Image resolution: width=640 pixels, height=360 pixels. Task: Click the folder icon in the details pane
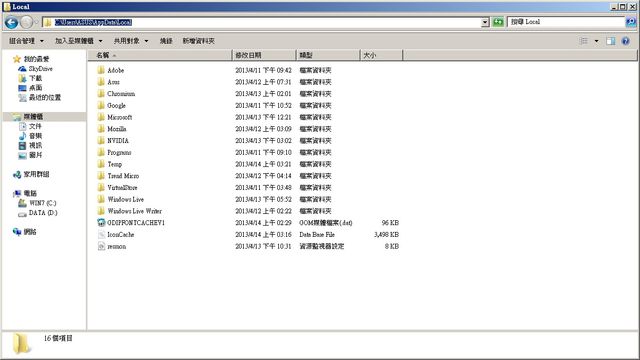tap(21, 343)
